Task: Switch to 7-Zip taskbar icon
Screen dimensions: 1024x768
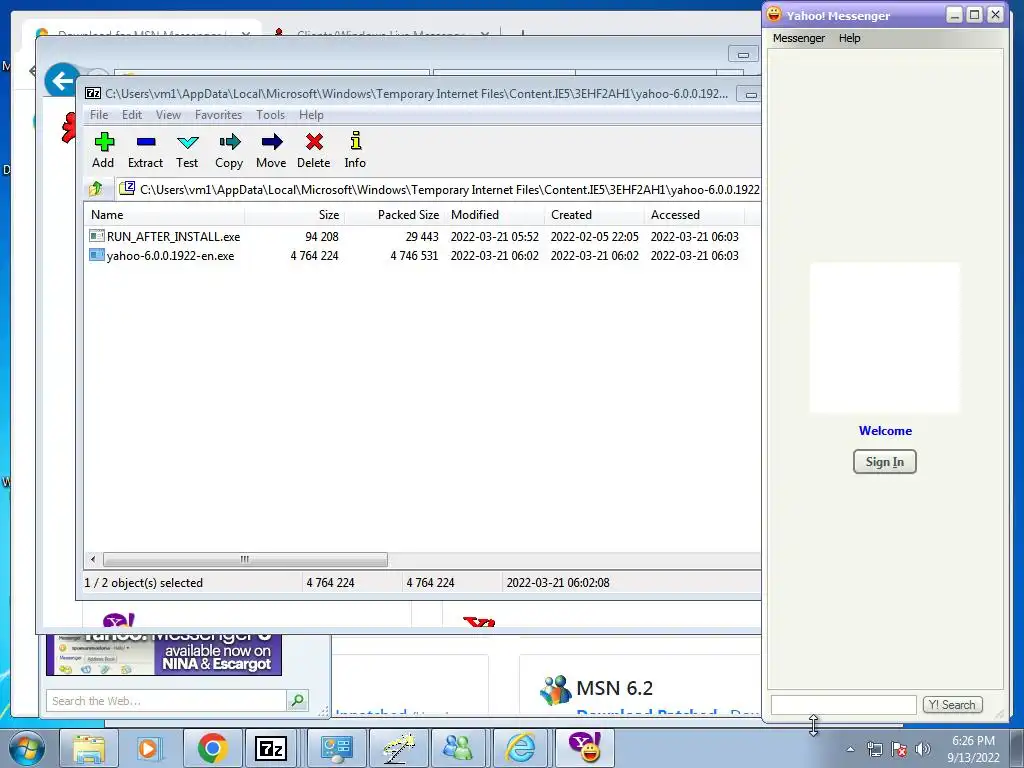Action: point(271,748)
